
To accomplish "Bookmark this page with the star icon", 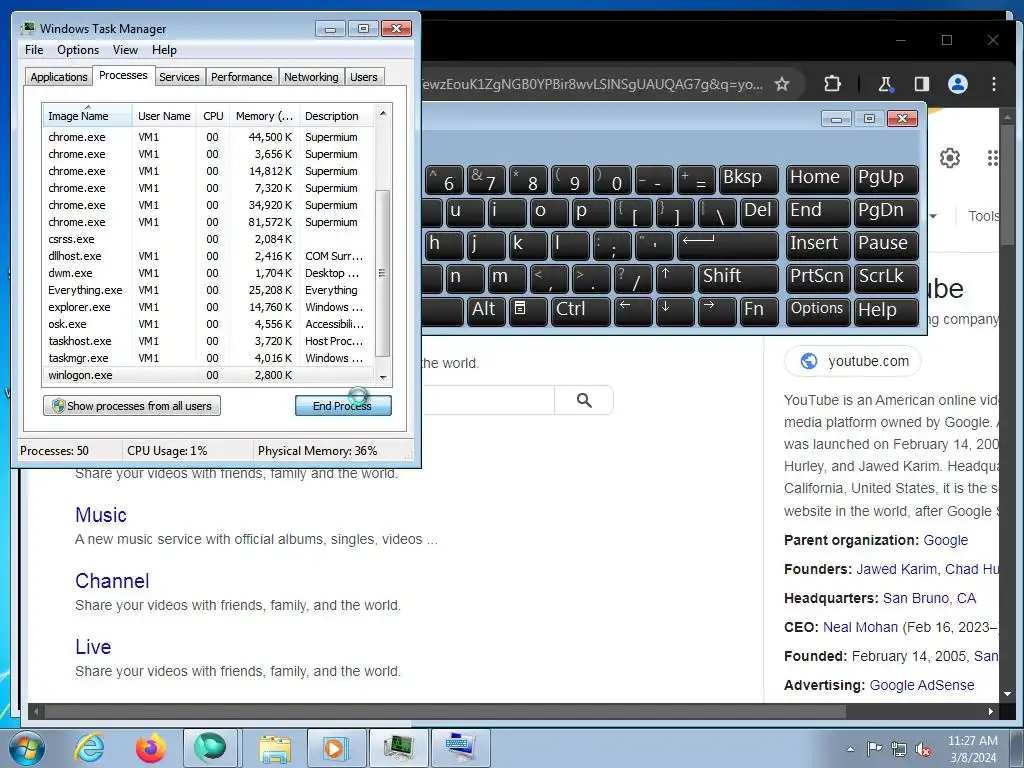I will tap(782, 84).
